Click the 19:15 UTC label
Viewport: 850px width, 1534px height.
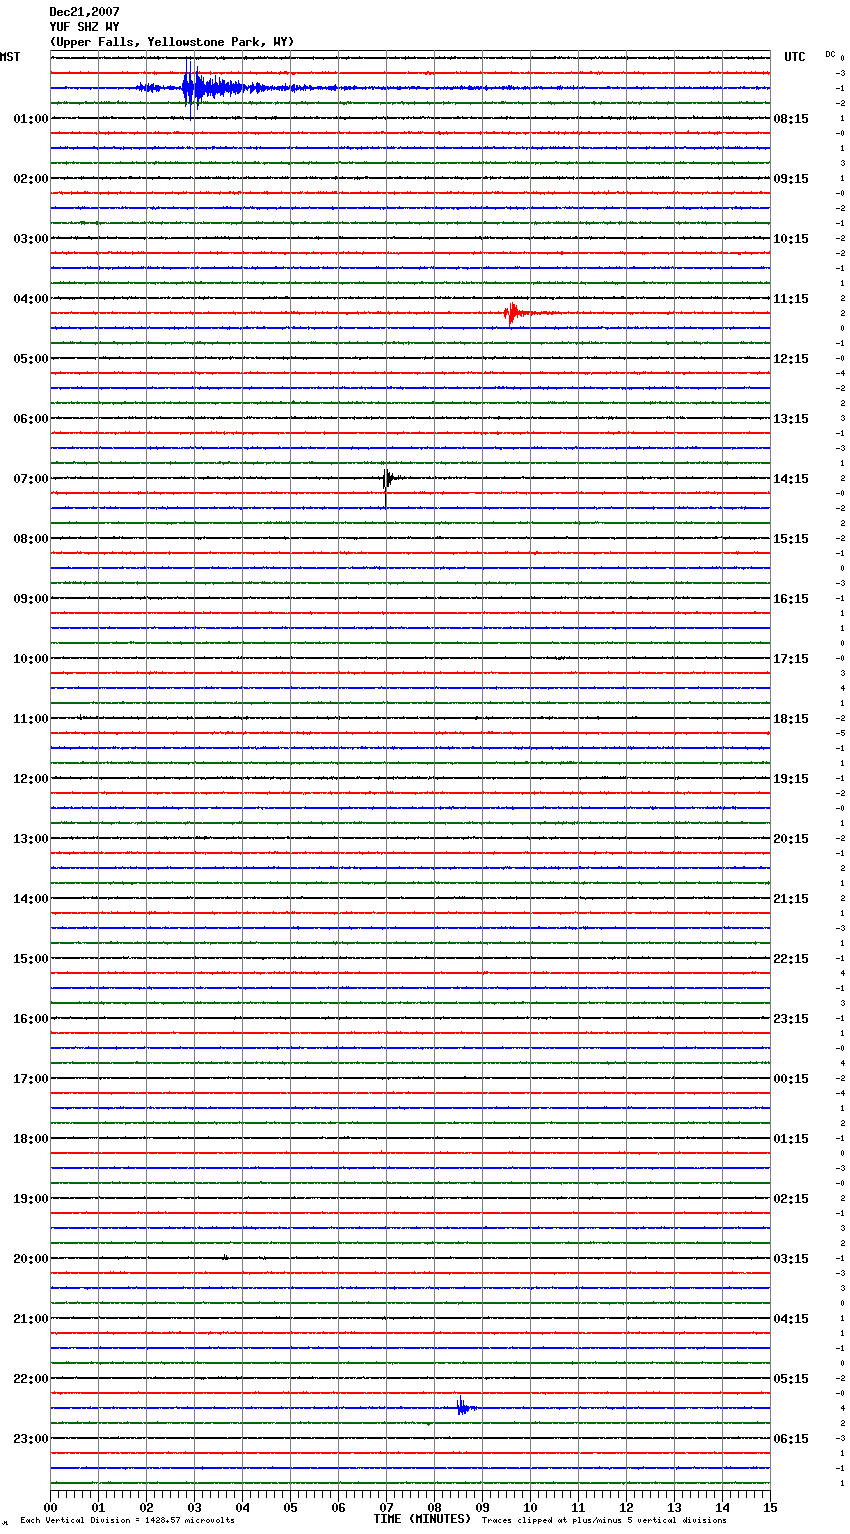pos(791,778)
